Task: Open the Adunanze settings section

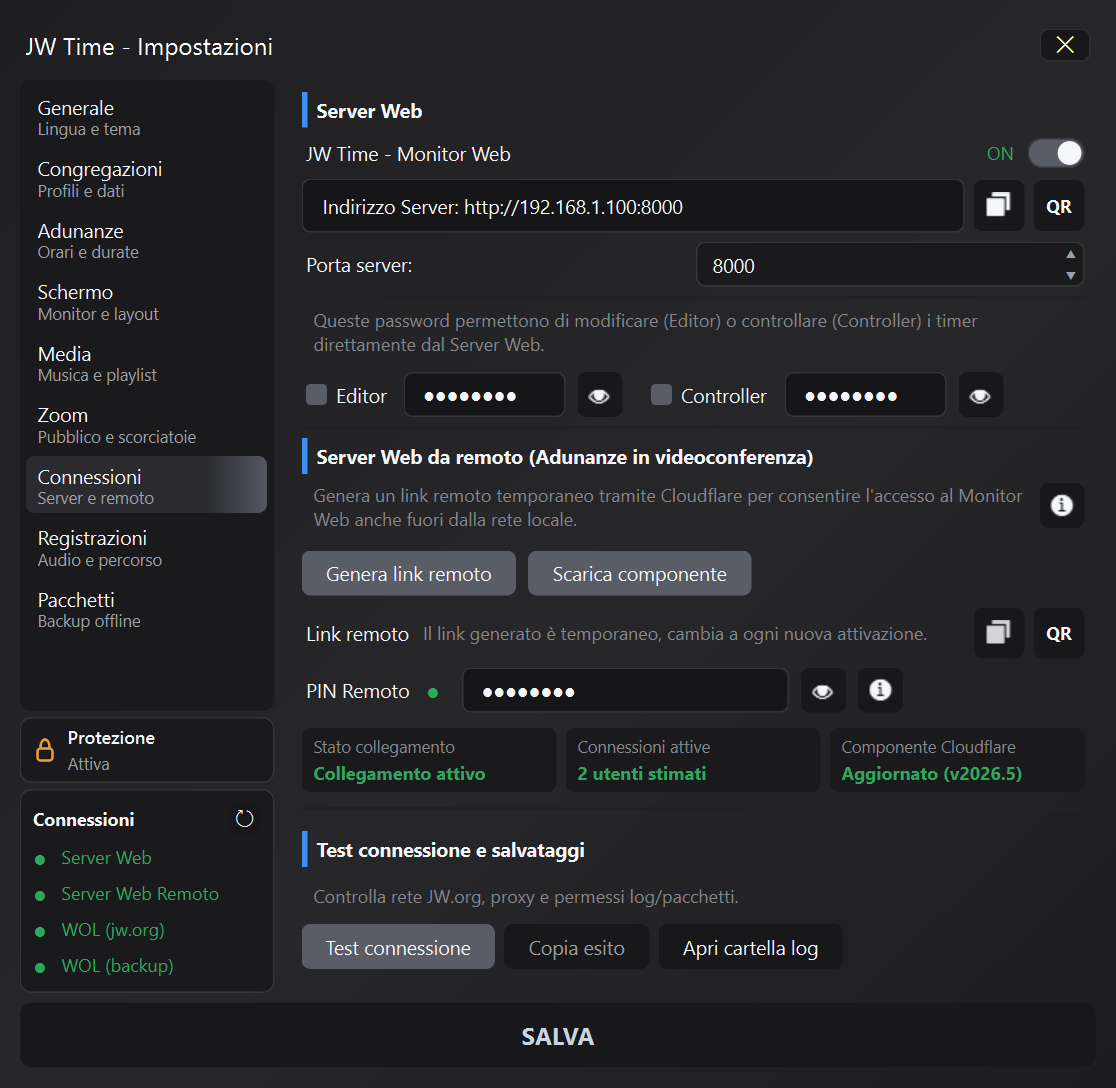Action: 147,241
